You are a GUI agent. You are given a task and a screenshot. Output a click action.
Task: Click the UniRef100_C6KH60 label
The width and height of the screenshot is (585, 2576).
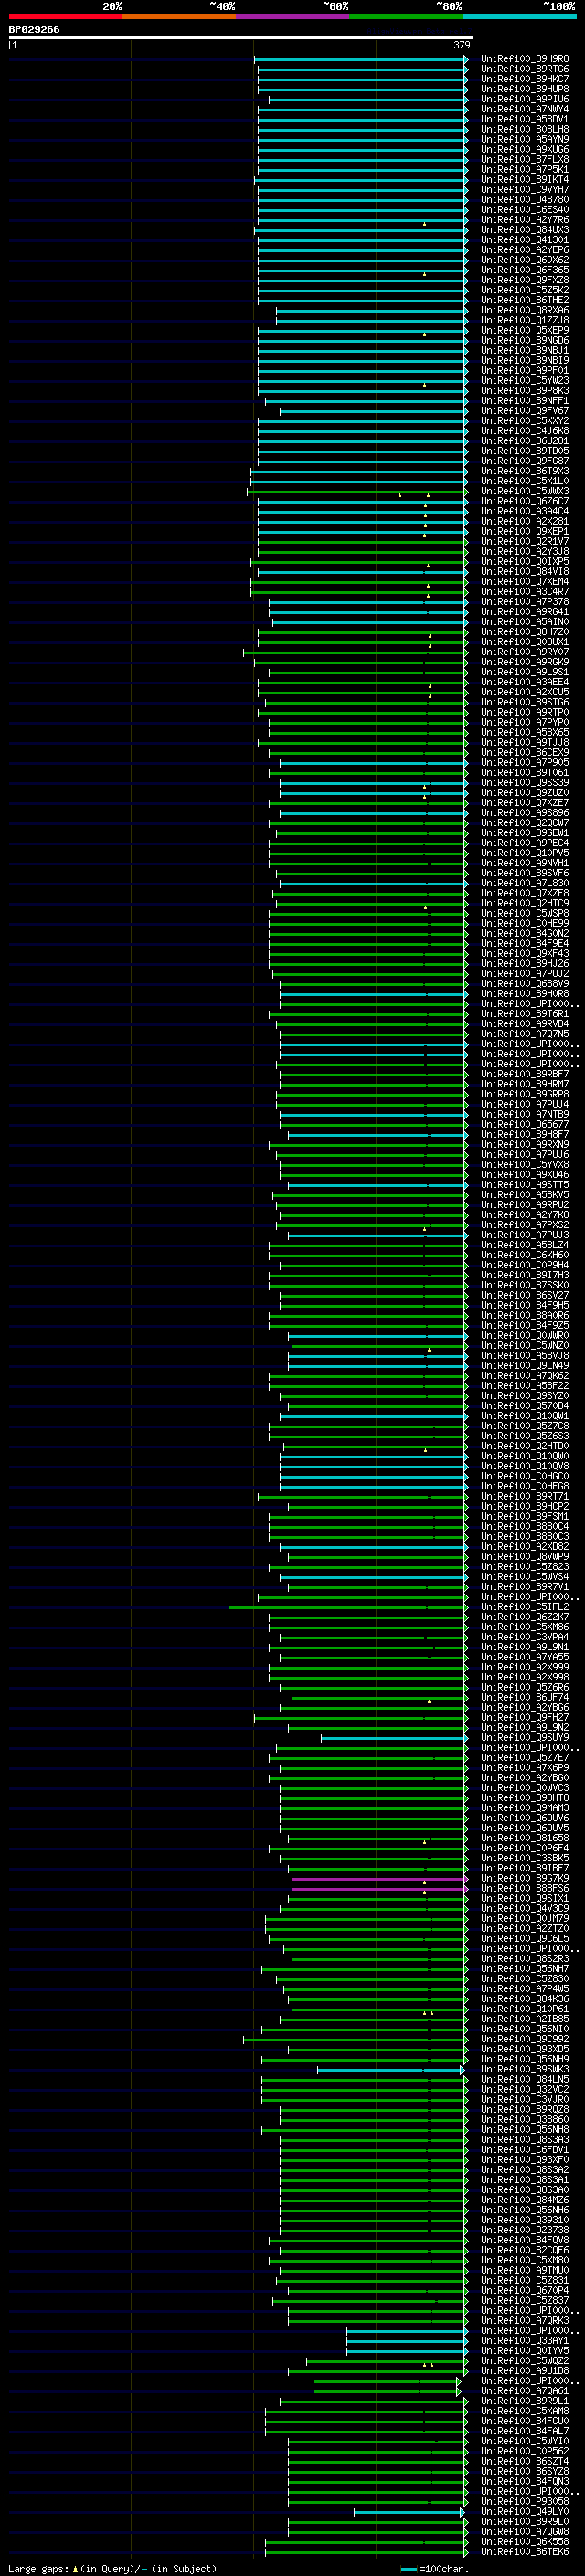525,1255
